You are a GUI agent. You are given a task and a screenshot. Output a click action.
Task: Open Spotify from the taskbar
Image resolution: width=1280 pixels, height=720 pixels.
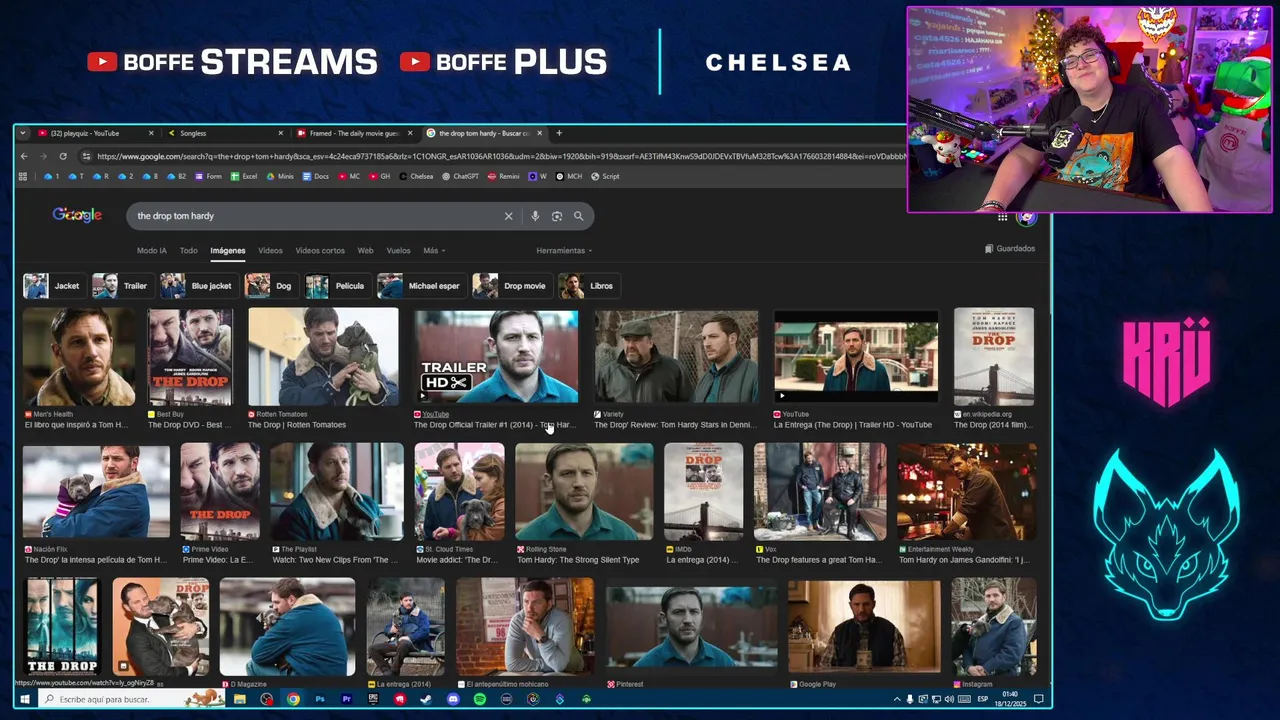[480, 699]
